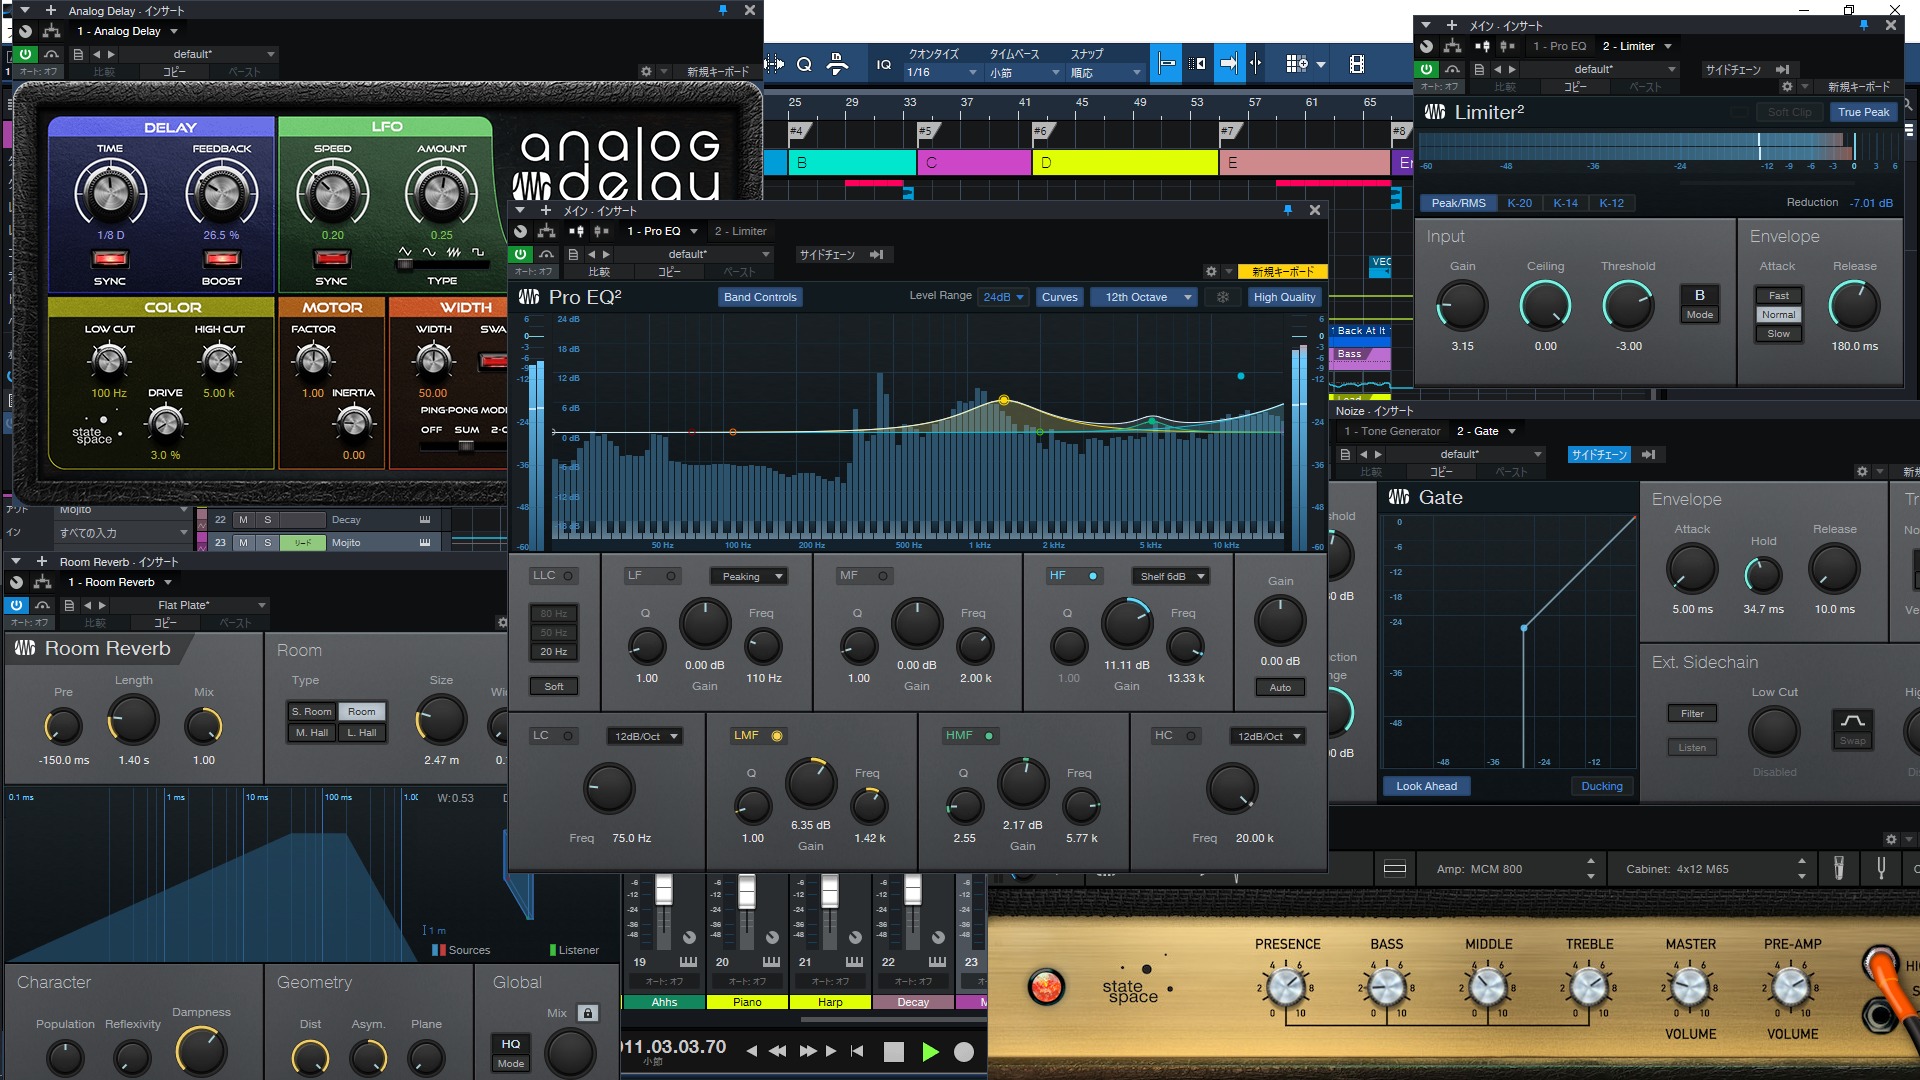Bypass Analog Delay with power button

click(25, 54)
